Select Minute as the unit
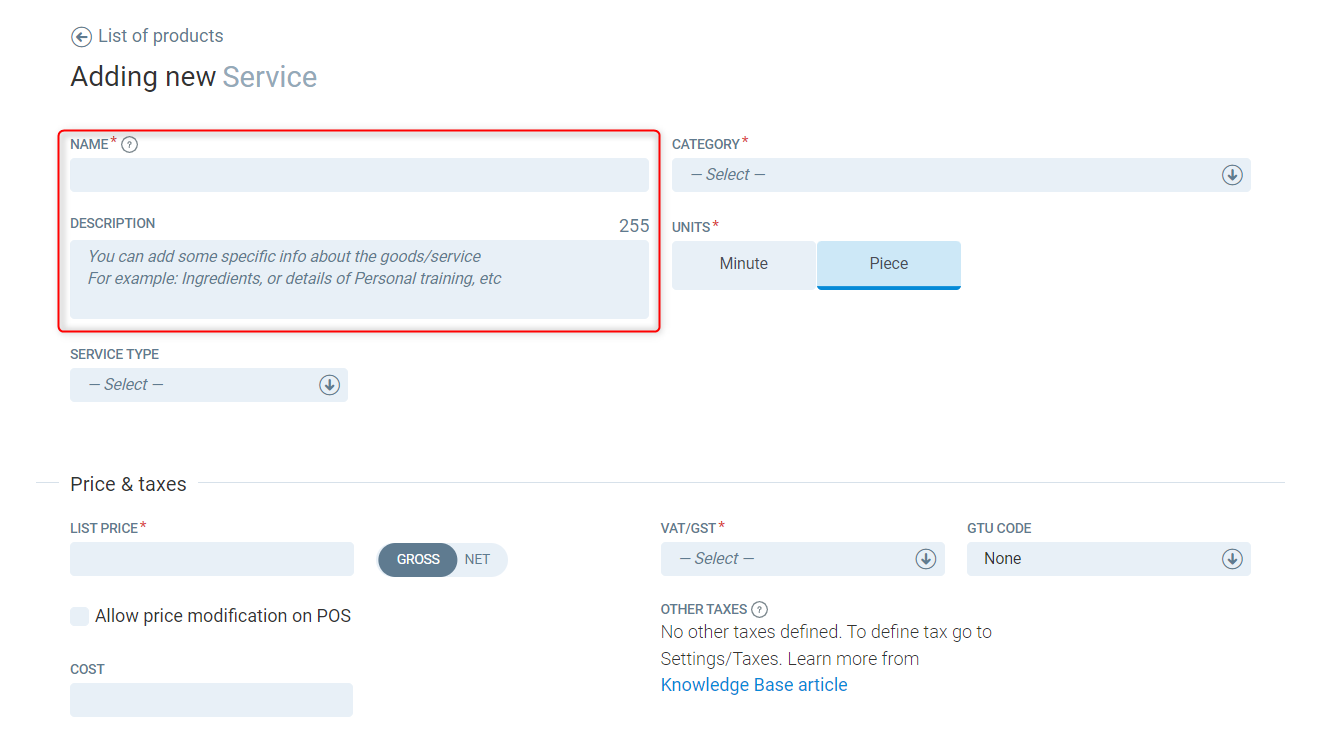The height and width of the screenshot is (752, 1322). (743, 264)
